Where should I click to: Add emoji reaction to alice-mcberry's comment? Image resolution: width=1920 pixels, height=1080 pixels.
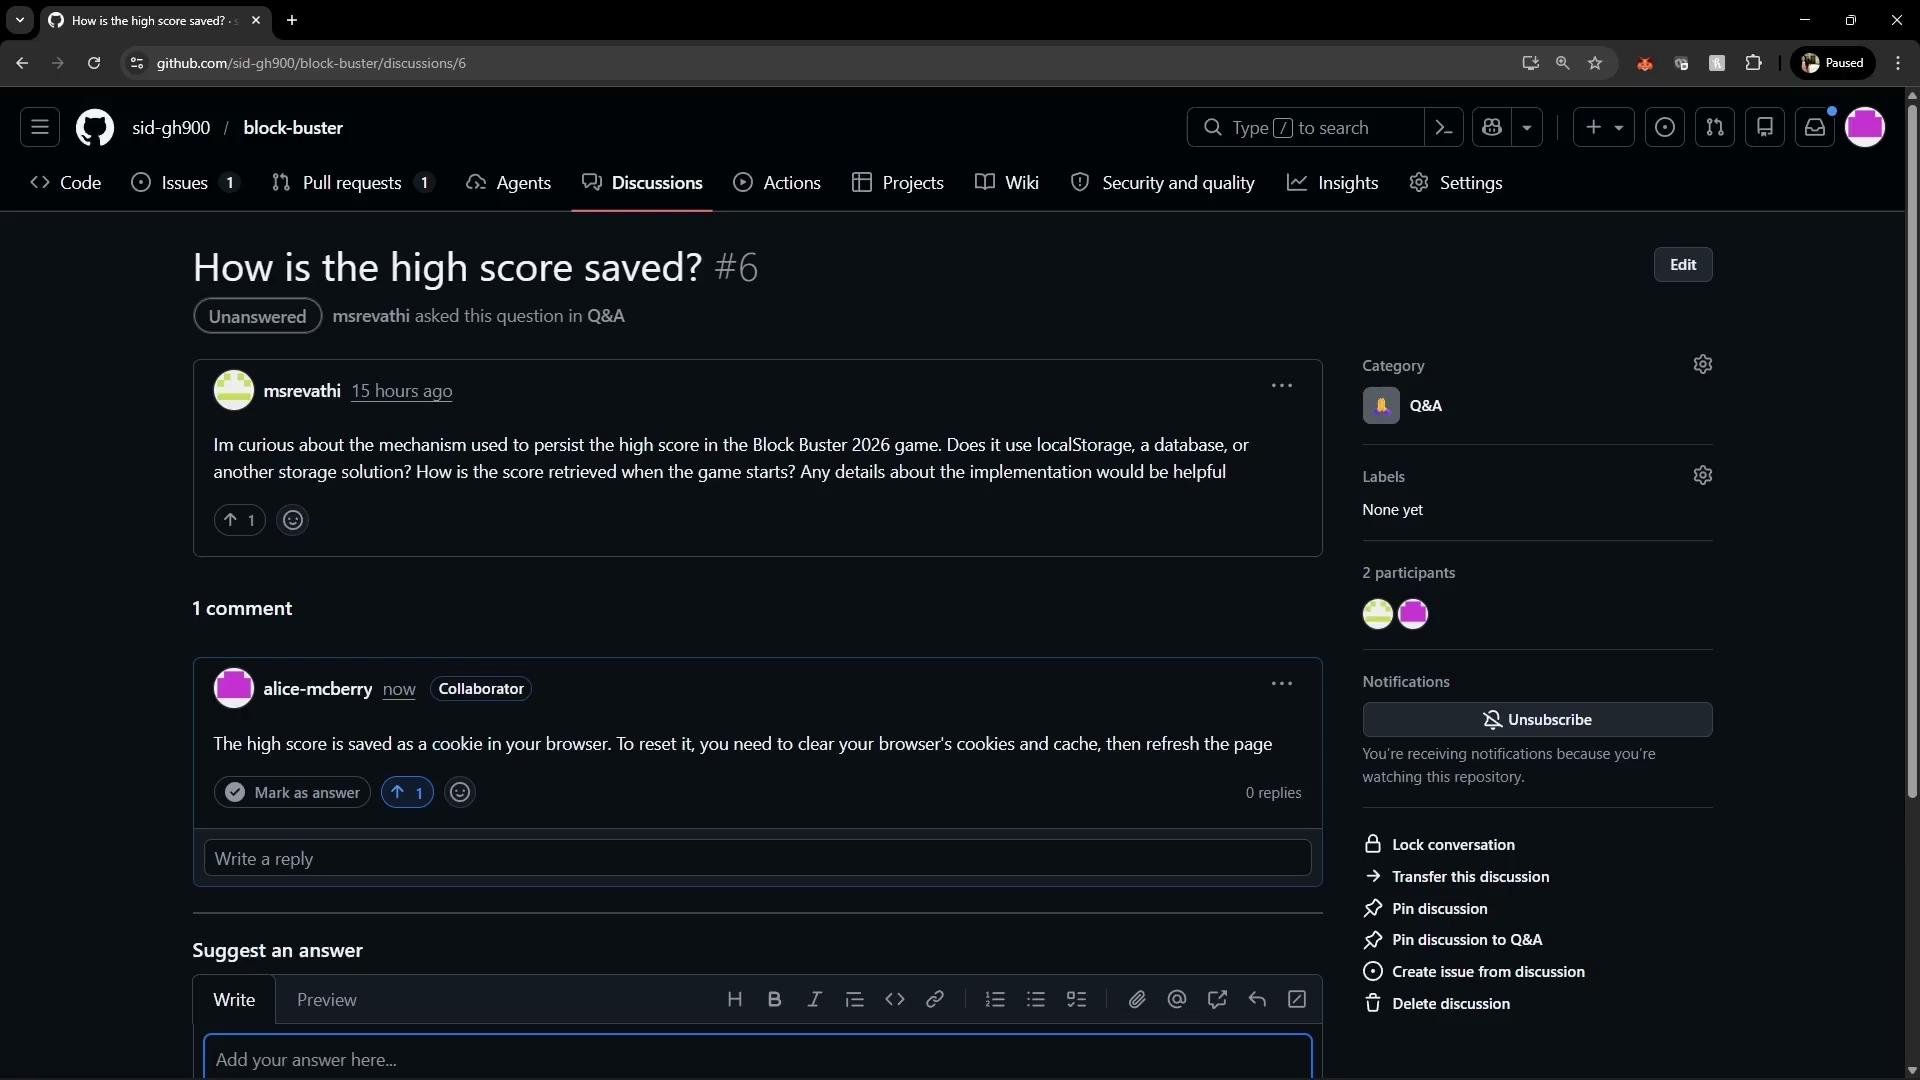pos(460,792)
